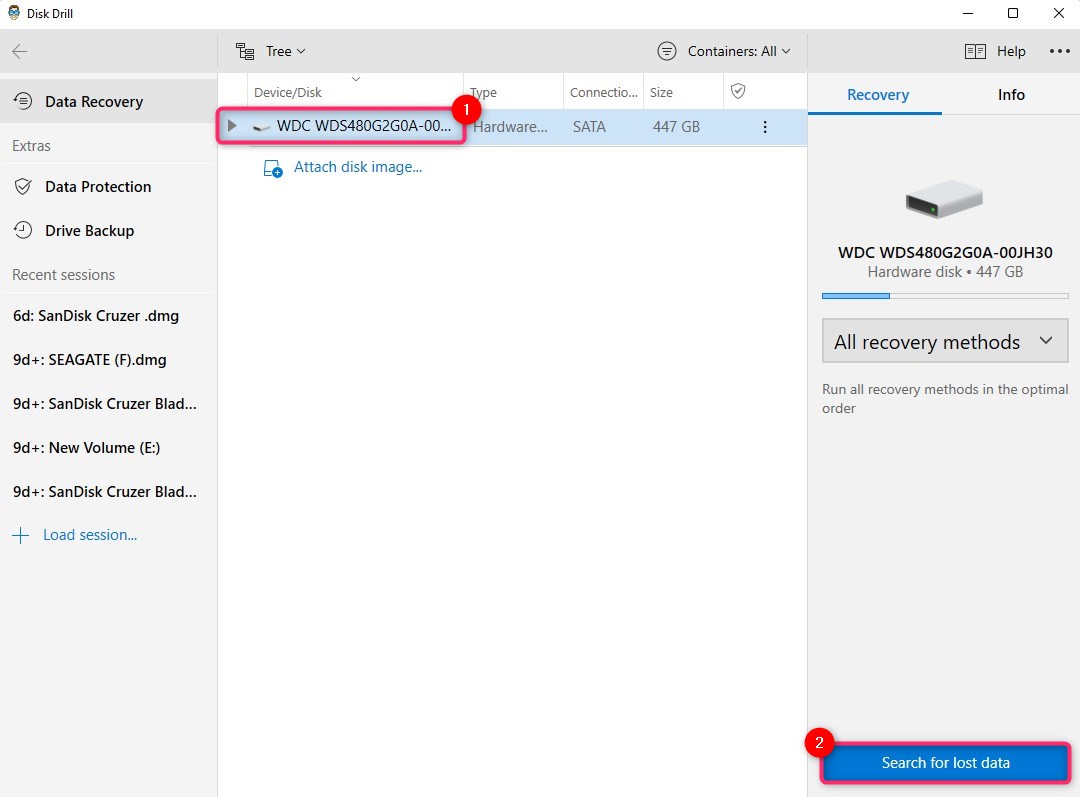Click the Data Protection shield icon in sidebar

pos(23,187)
